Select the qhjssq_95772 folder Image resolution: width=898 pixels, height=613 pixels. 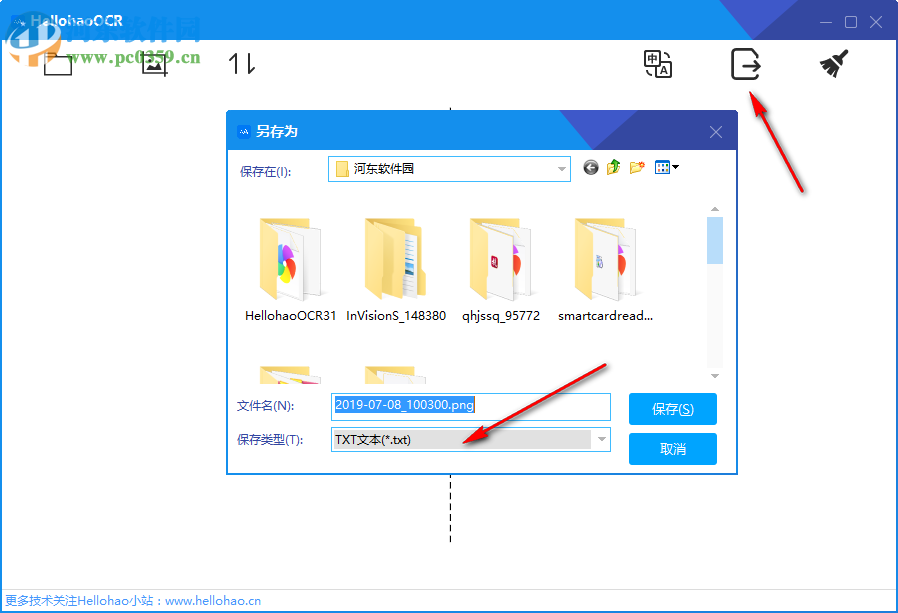coord(501,270)
